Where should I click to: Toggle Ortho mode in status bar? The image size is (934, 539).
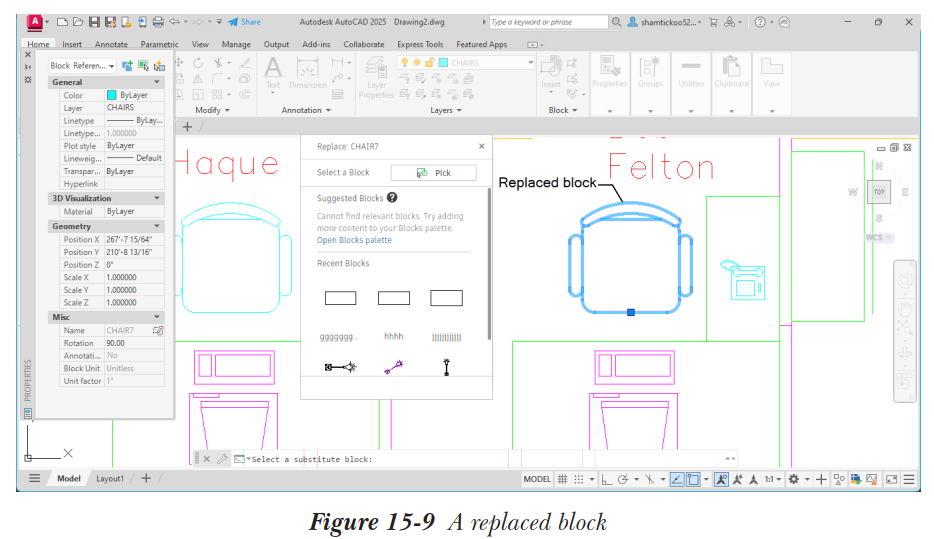point(606,479)
